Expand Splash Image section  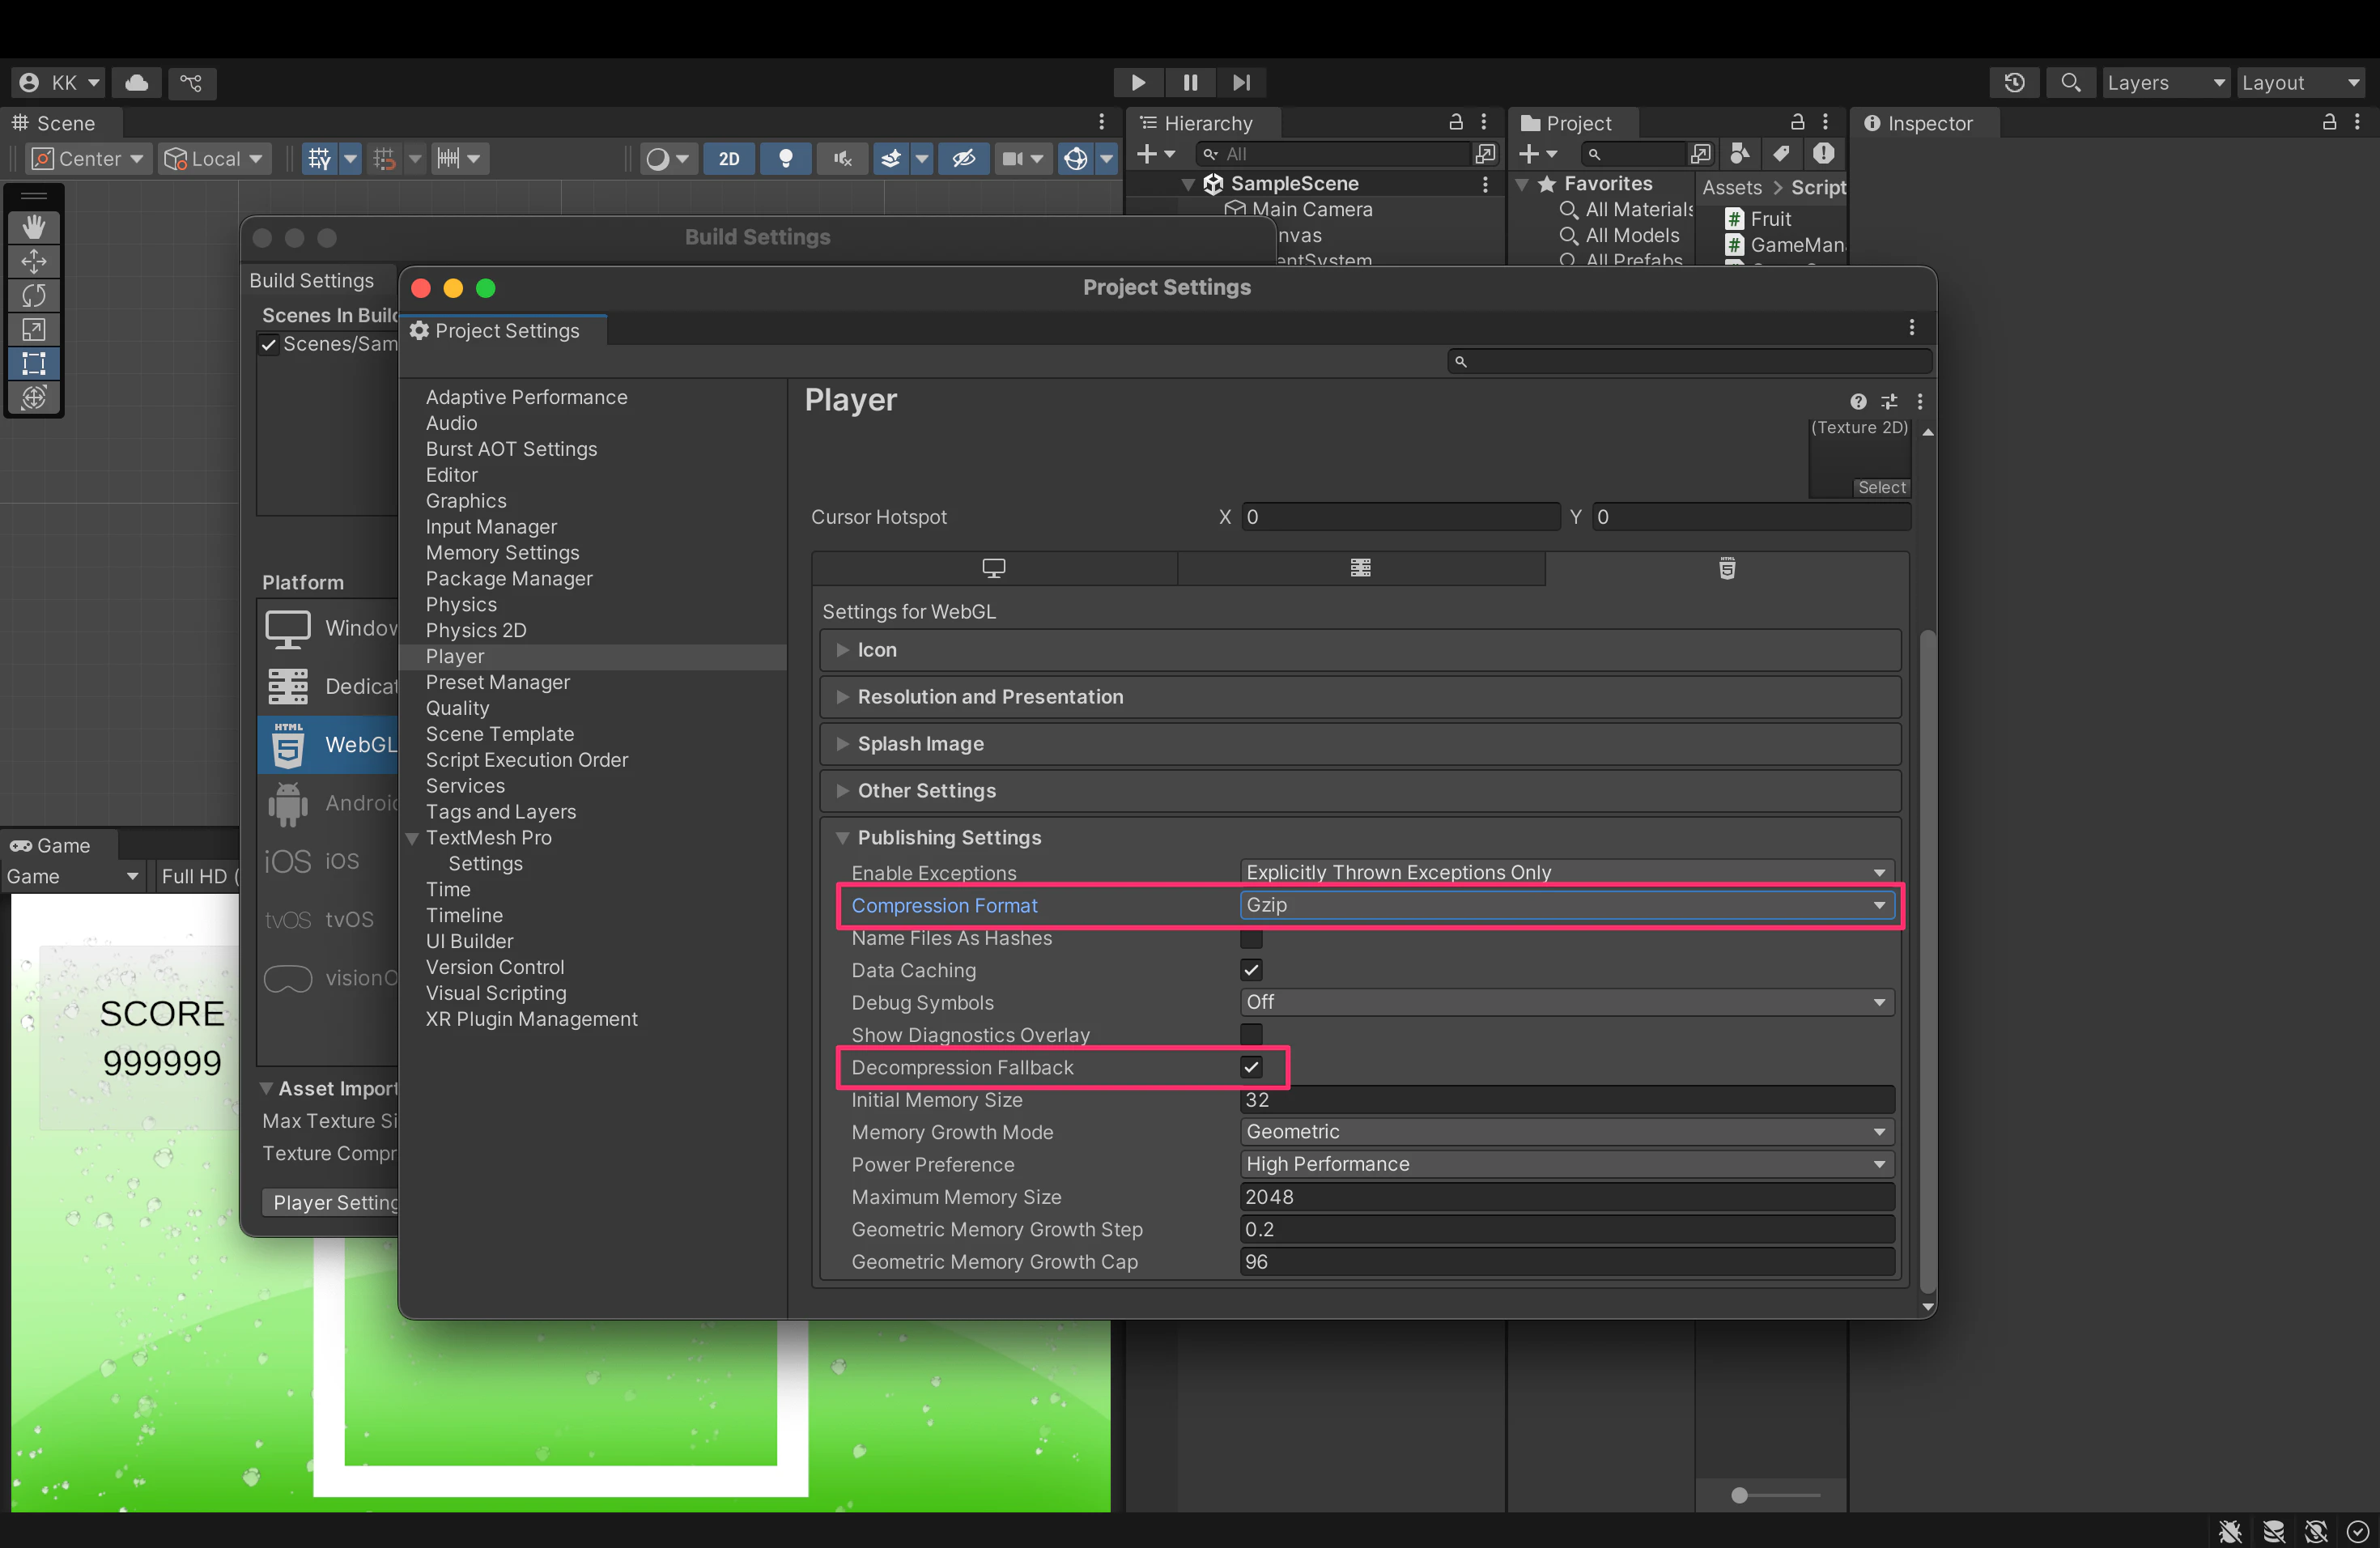coord(1360,744)
